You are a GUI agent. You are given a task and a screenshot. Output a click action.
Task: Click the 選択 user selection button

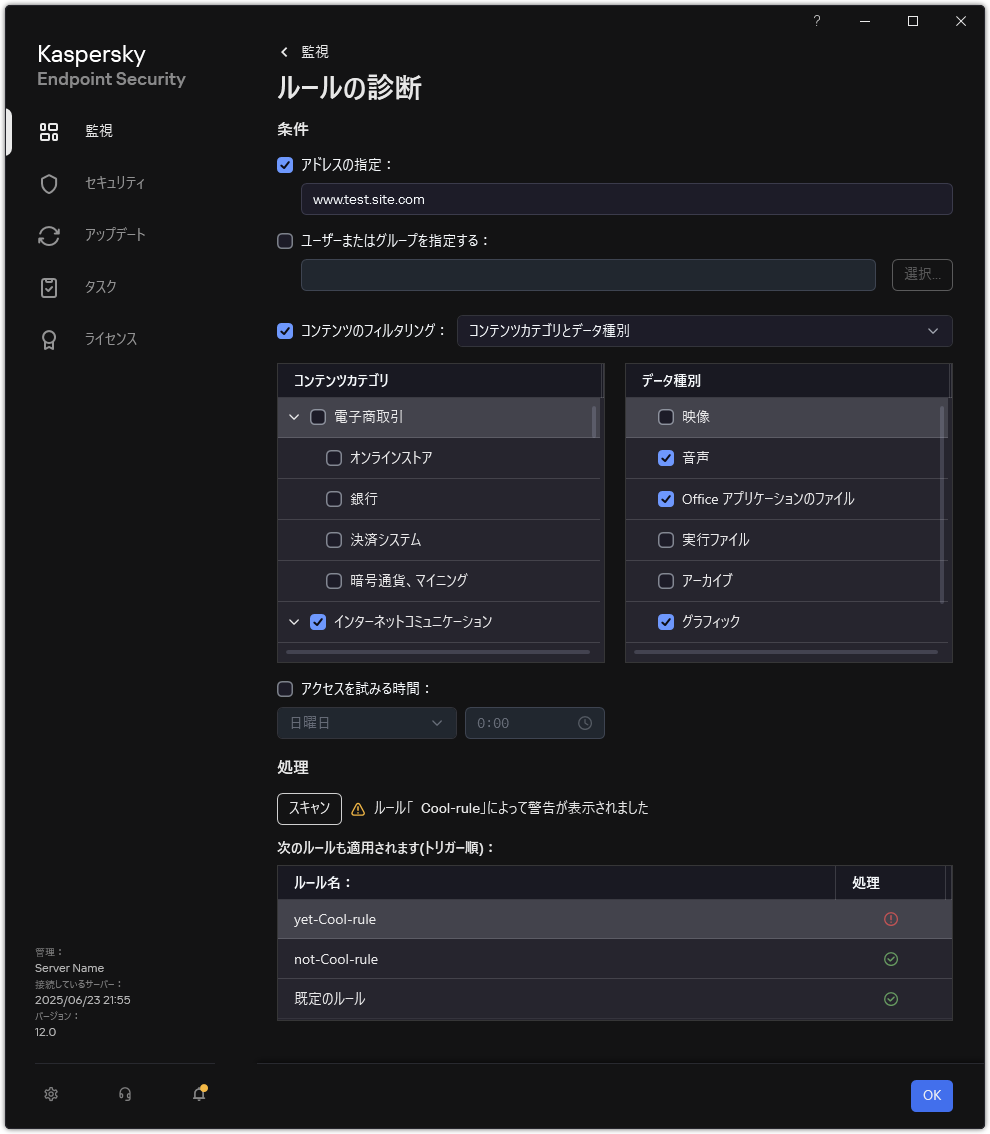tap(921, 274)
